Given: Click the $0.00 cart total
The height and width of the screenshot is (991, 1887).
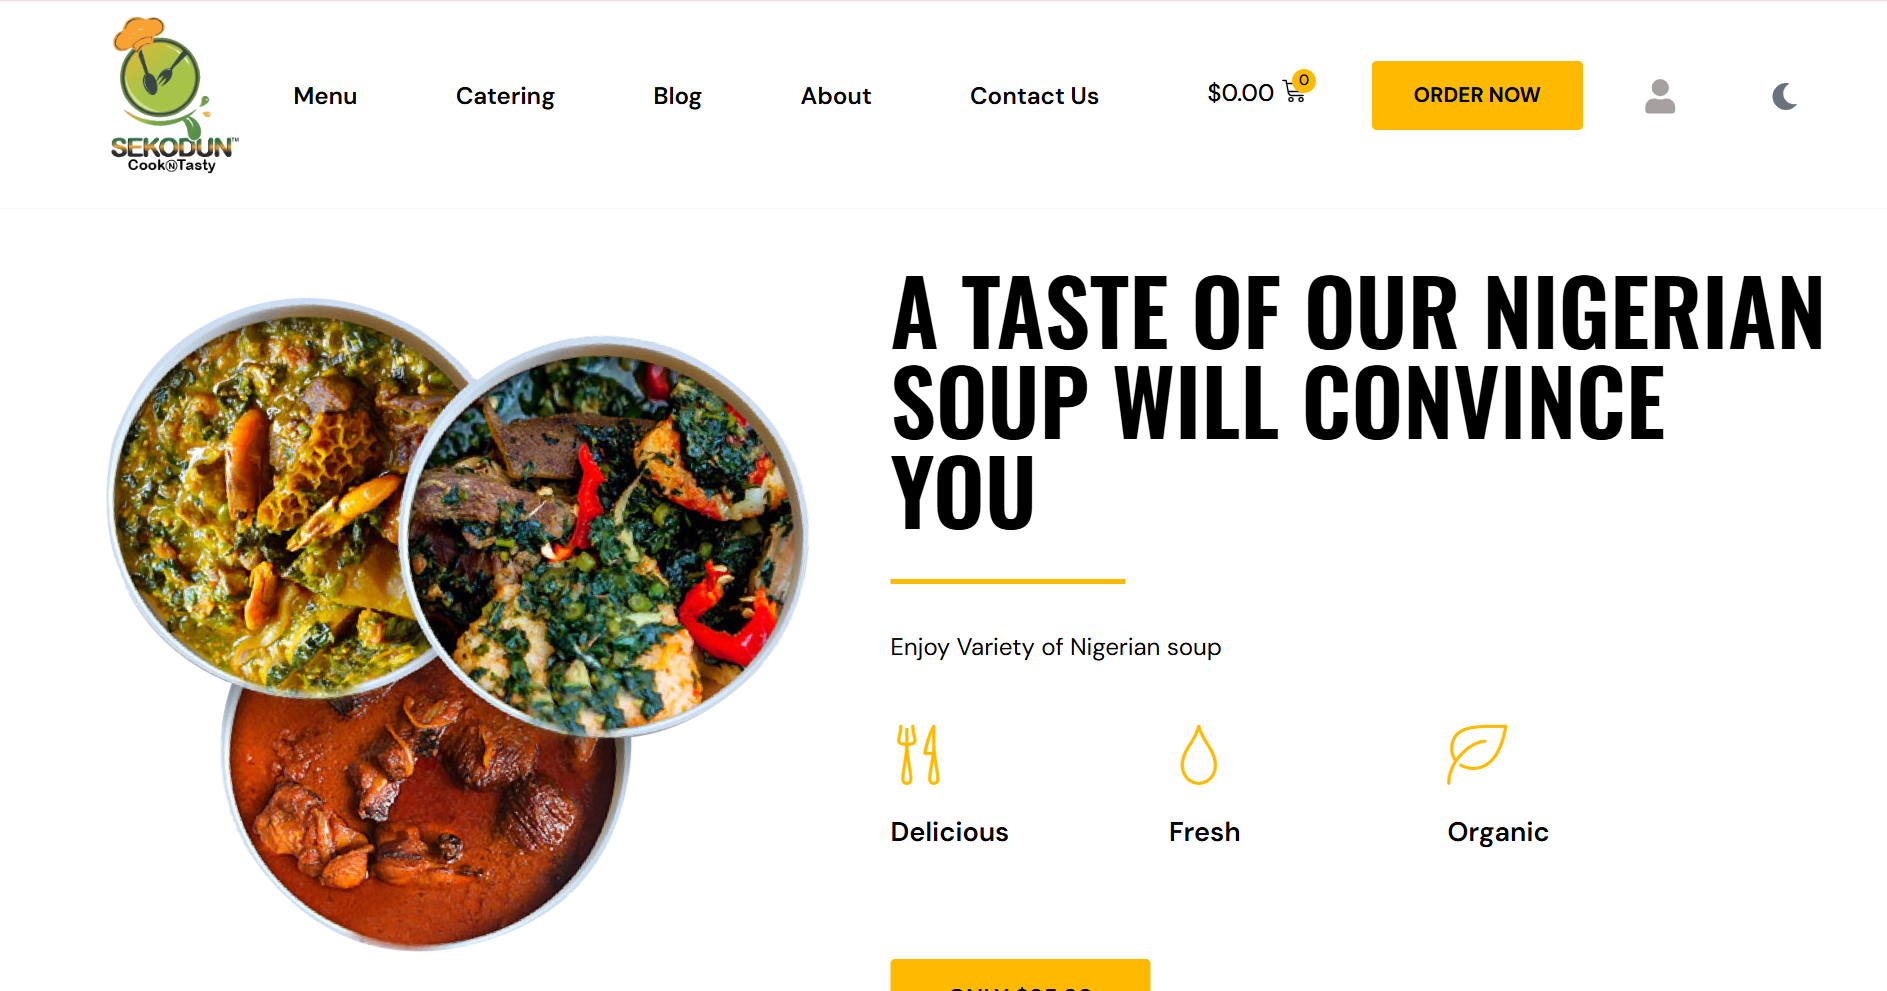Looking at the screenshot, I should [1240, 93].
